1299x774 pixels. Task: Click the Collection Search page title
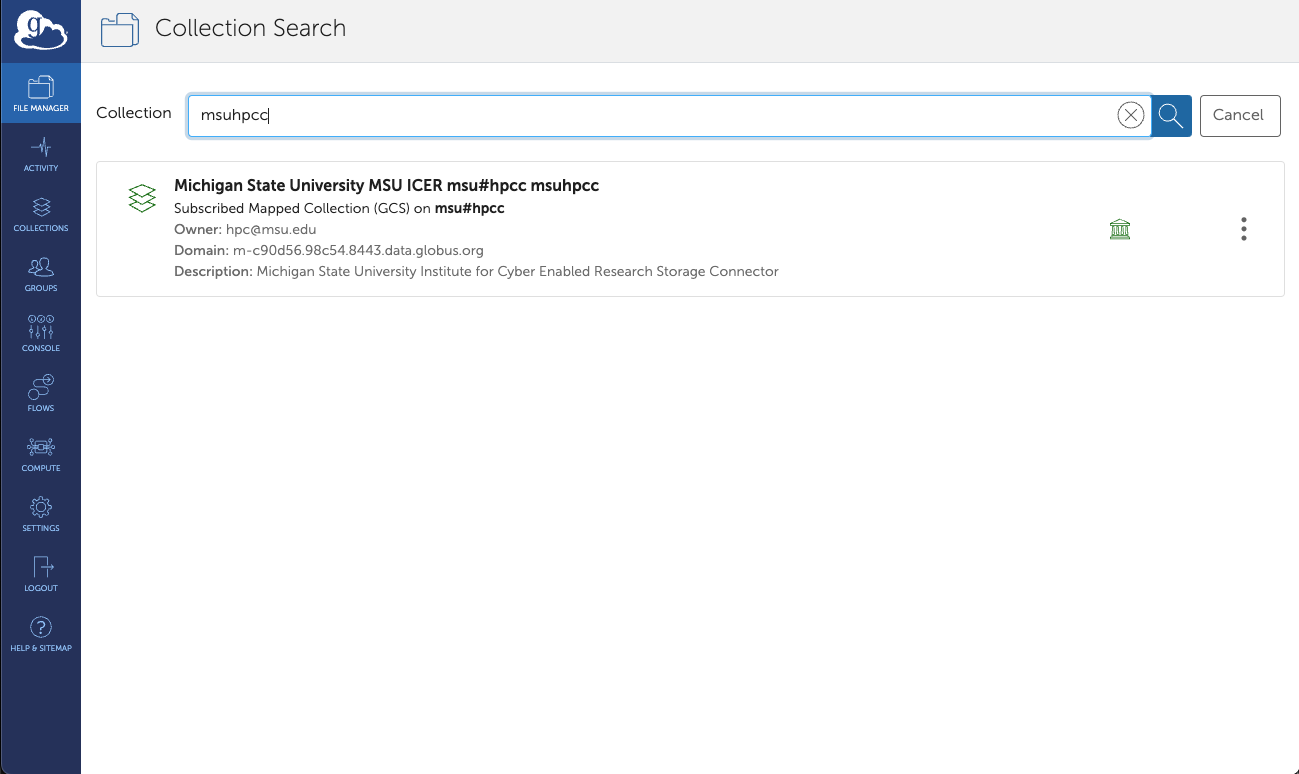pyautogui.click(x=251, y=29)
